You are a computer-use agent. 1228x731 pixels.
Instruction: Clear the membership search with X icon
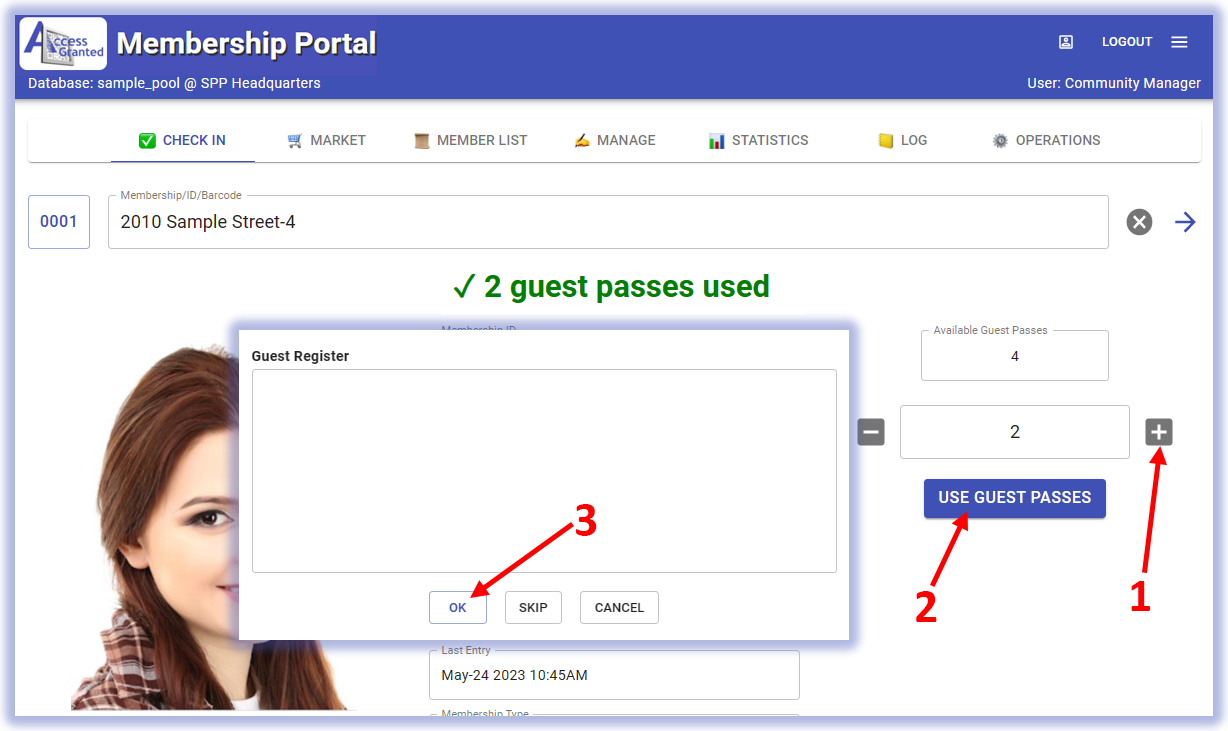[1140, 222]
